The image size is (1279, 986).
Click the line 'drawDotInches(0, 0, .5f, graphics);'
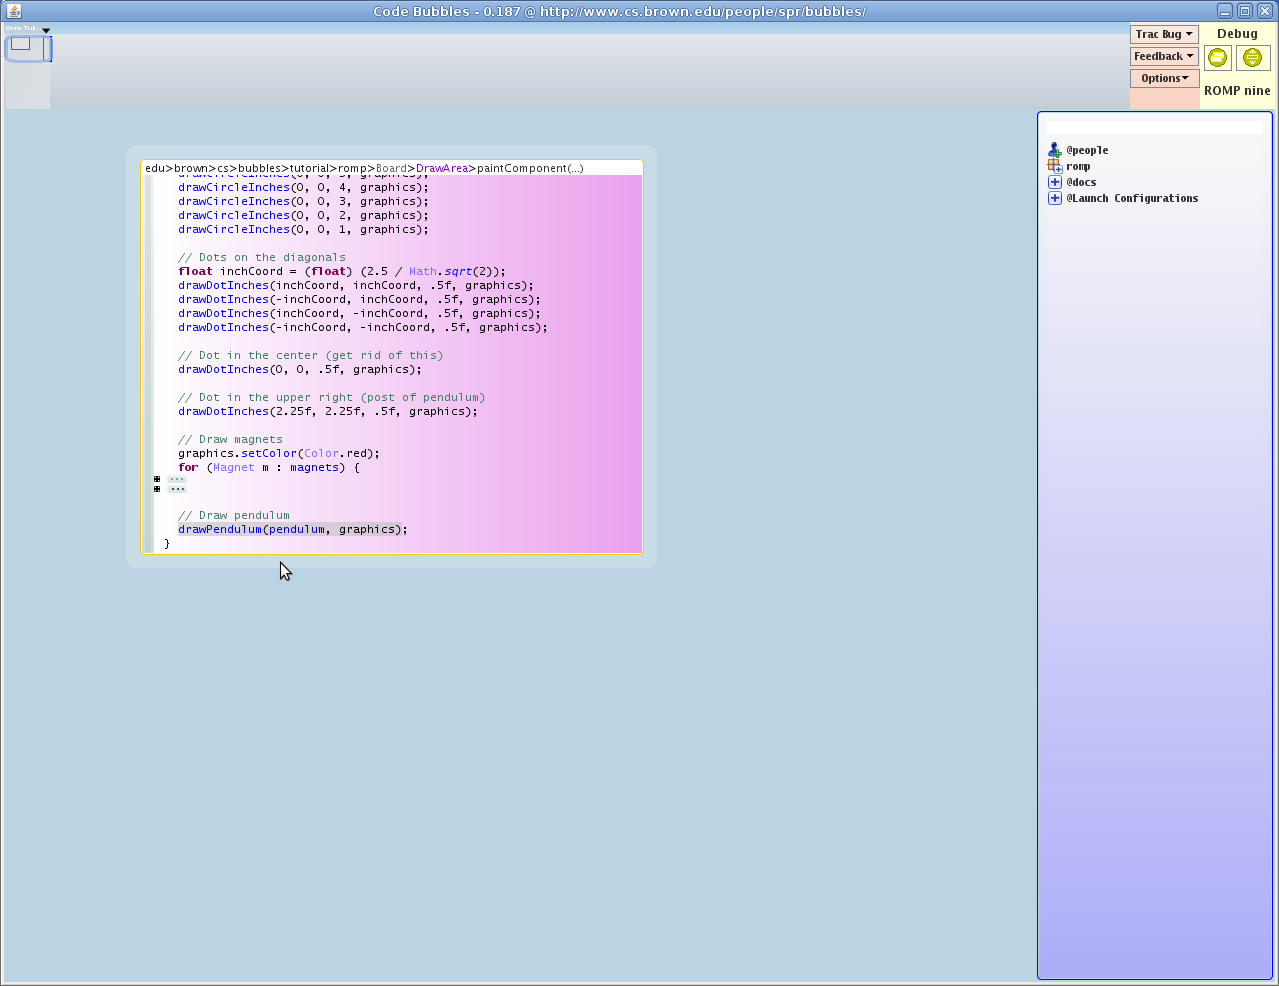(300, 369)
